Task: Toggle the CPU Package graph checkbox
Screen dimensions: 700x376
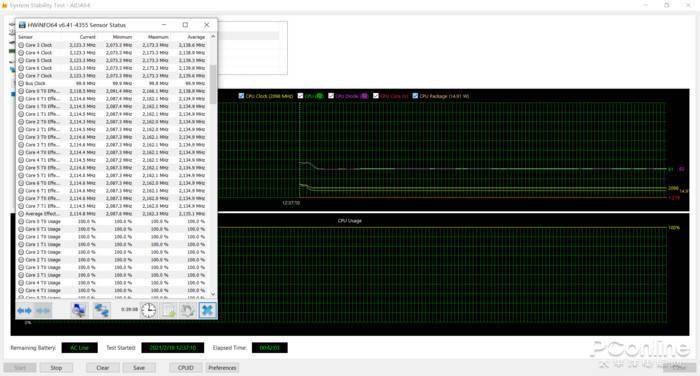Action: tap(415, 96)
